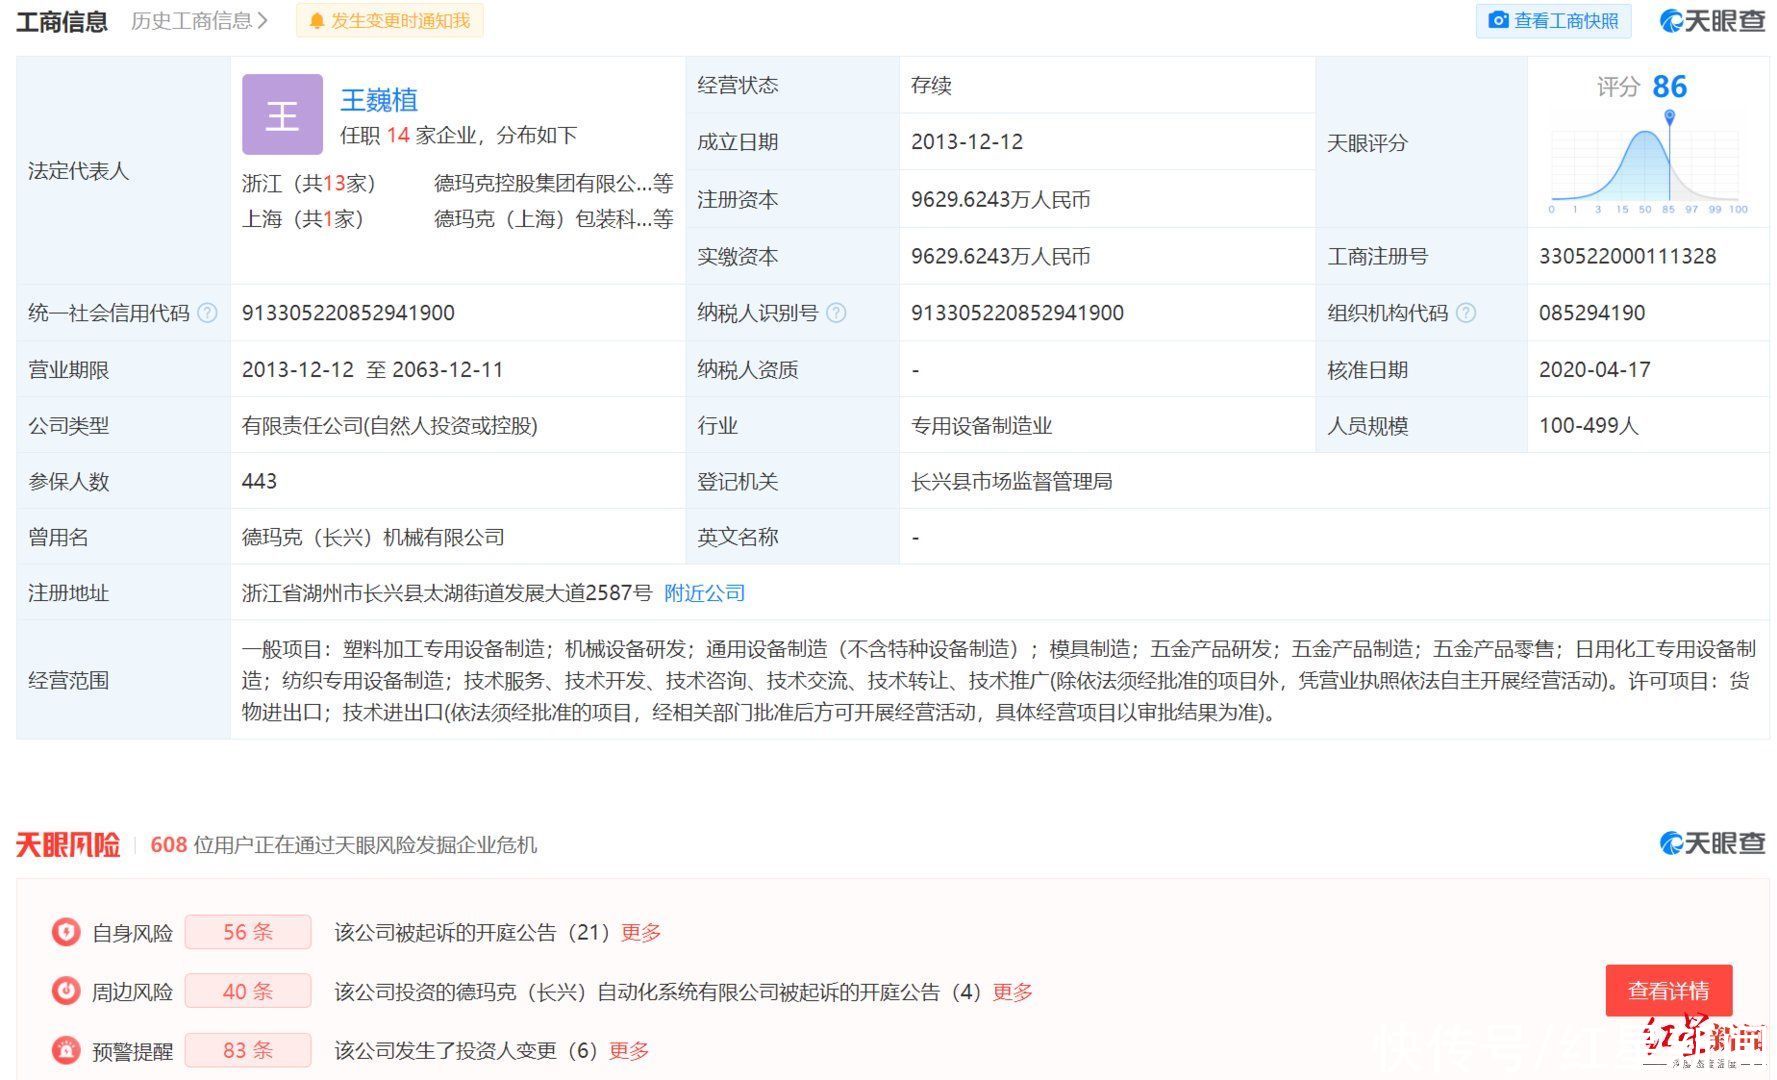The image size is (1777, 1080).
Task: Click 天眼查 logo beside 天眼风险 section
Action: pos(1712,844)
